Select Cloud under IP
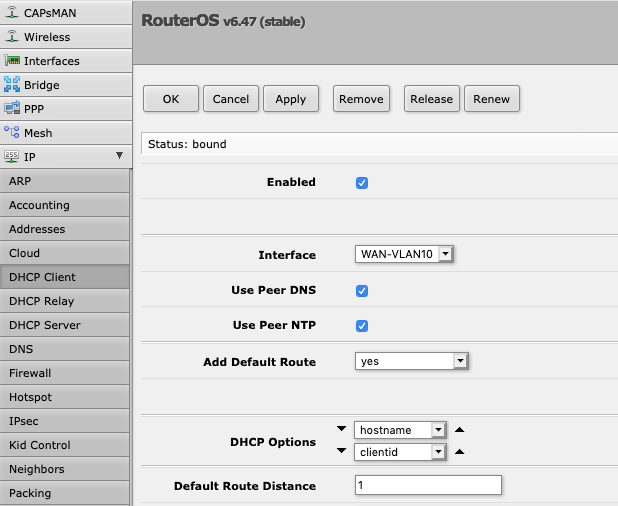 click(x=65, y=253)
